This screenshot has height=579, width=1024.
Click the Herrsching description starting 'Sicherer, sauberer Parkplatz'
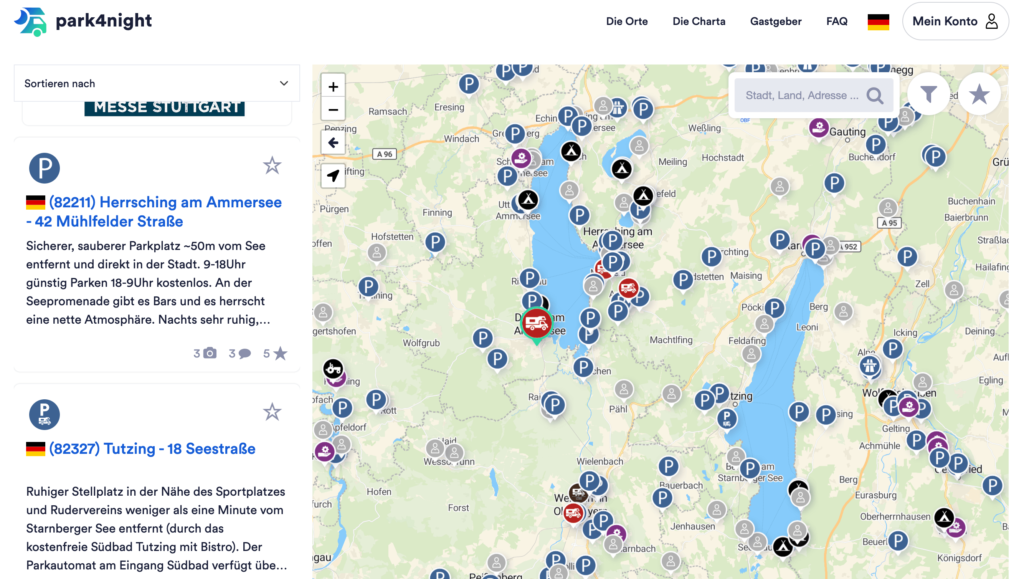click(148, 283)
